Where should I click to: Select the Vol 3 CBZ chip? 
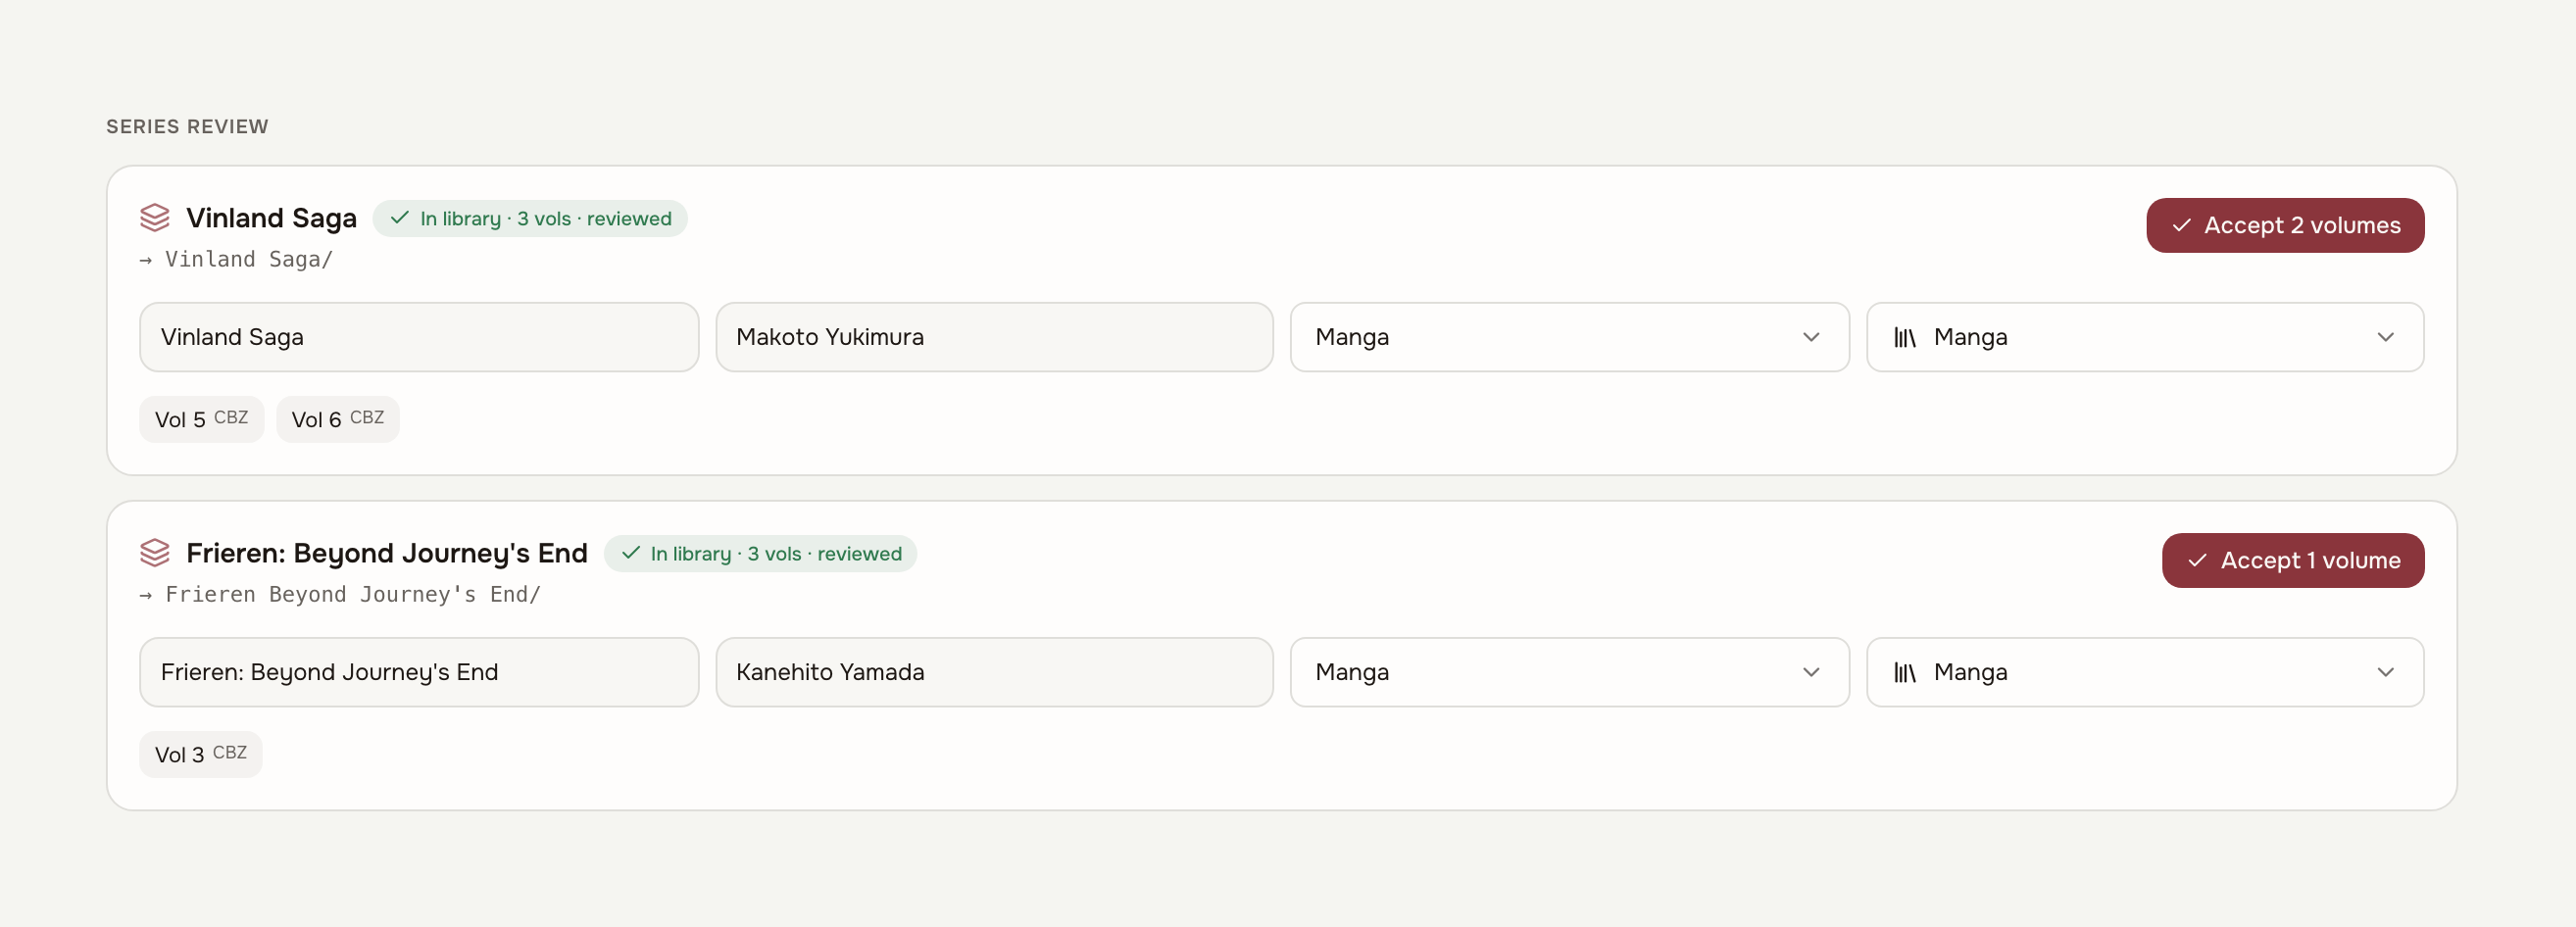(201, 754)
